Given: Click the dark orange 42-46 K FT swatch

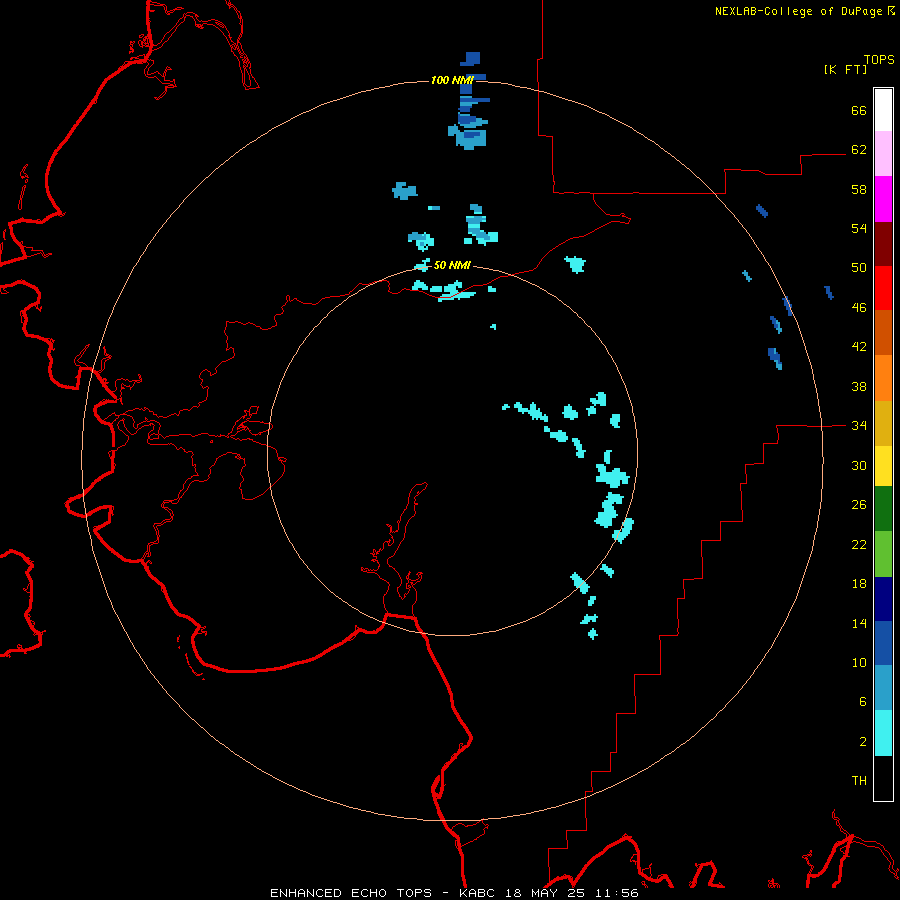Looking at the screenshot, I should 883,332.
